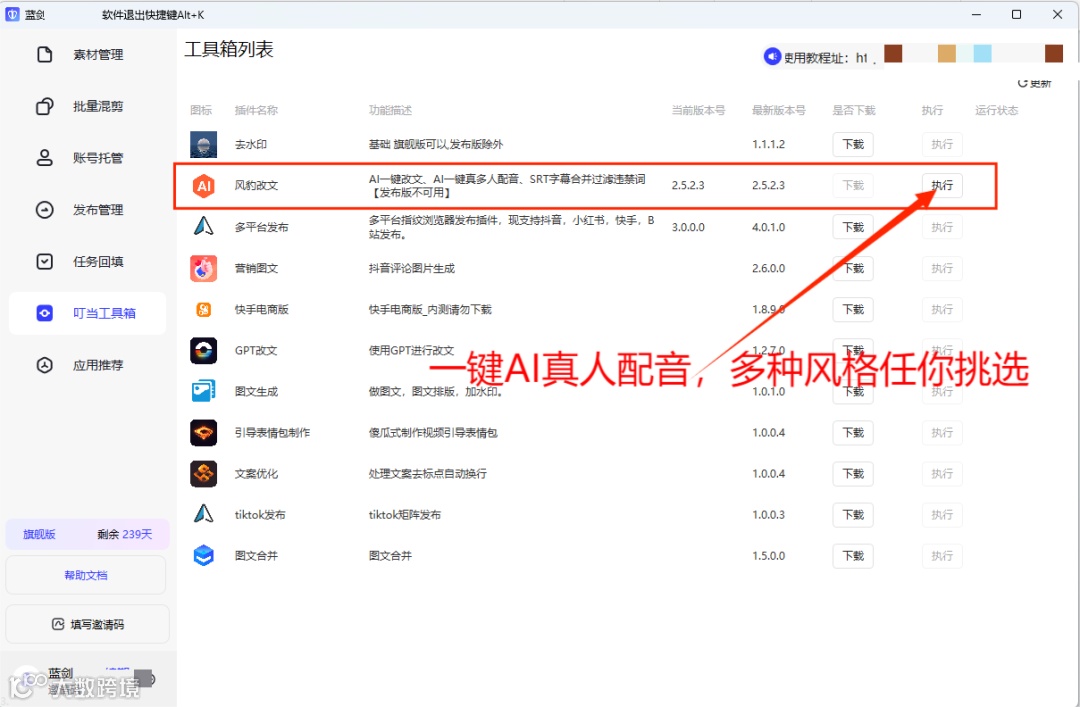Download the 引导表情包制作 plugin
This screenshot has width=1080, height=707.
853,433
